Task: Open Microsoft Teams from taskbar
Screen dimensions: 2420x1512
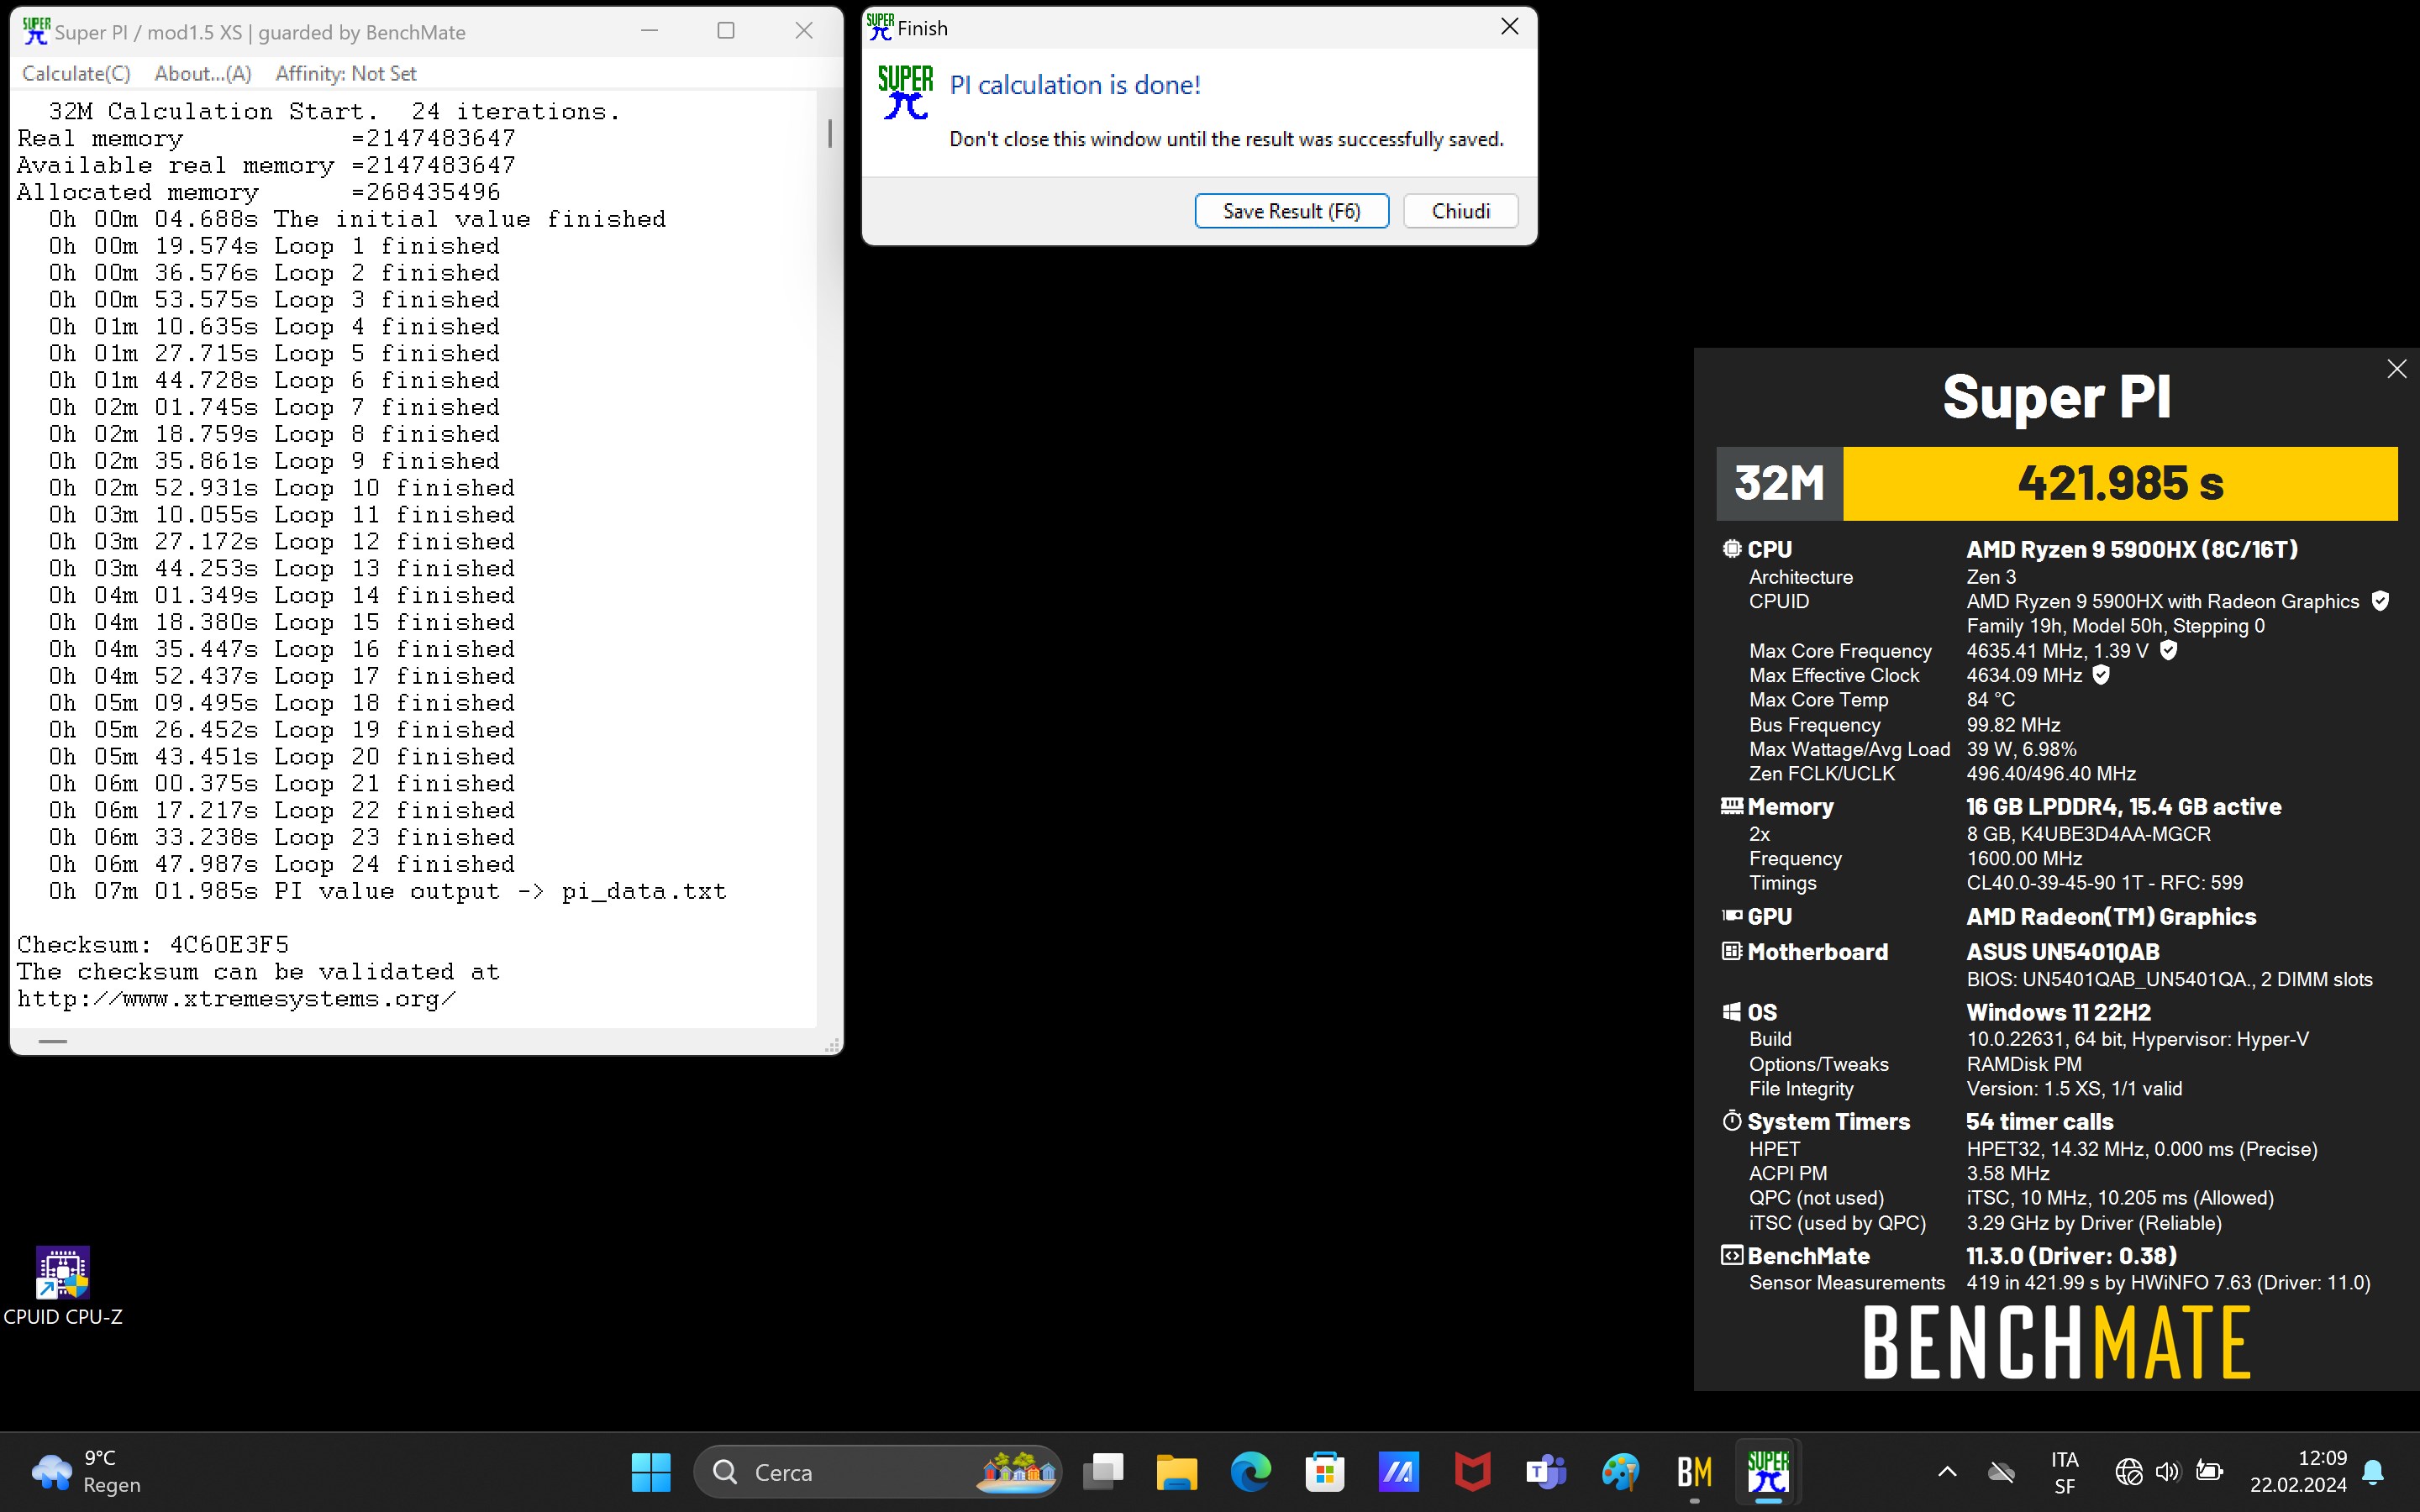Action: click(x=1546, y=1472)
